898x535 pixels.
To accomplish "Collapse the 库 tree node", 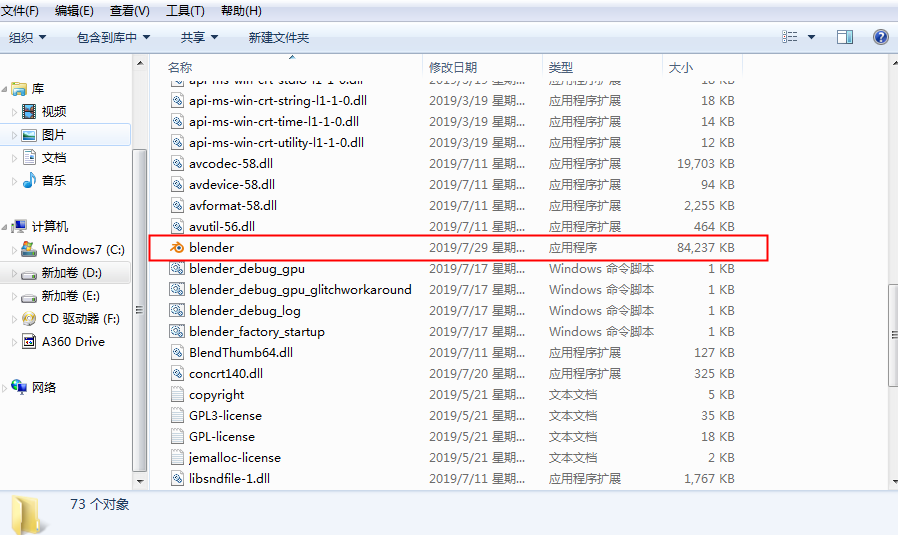I will click(x=5, y=89).
